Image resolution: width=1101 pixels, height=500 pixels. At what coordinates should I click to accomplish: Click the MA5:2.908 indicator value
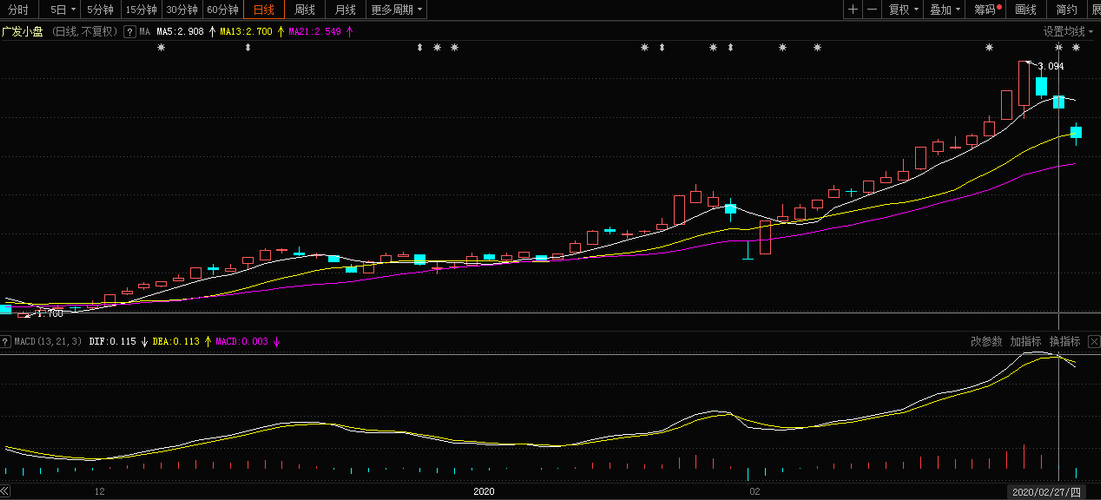pyautogui.click(x=180, y=32)
